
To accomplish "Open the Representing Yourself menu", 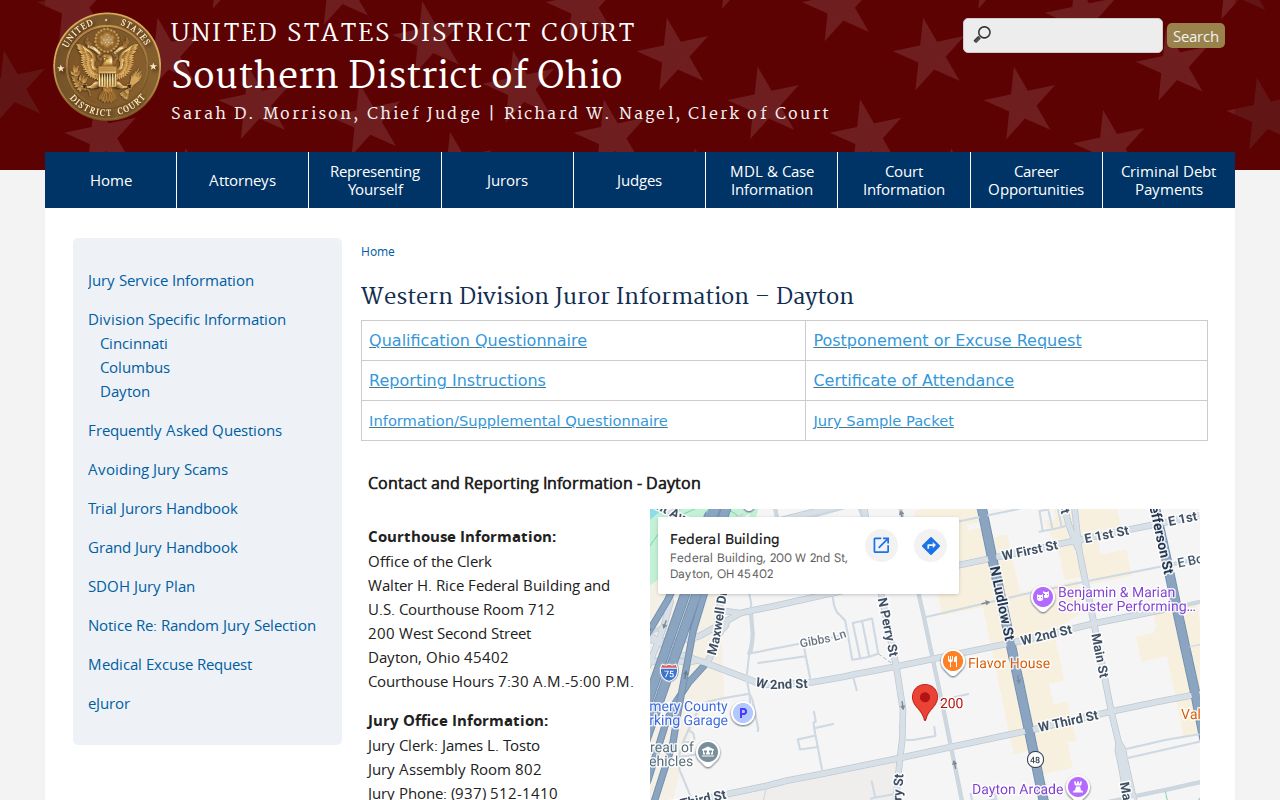I will 375,180.
